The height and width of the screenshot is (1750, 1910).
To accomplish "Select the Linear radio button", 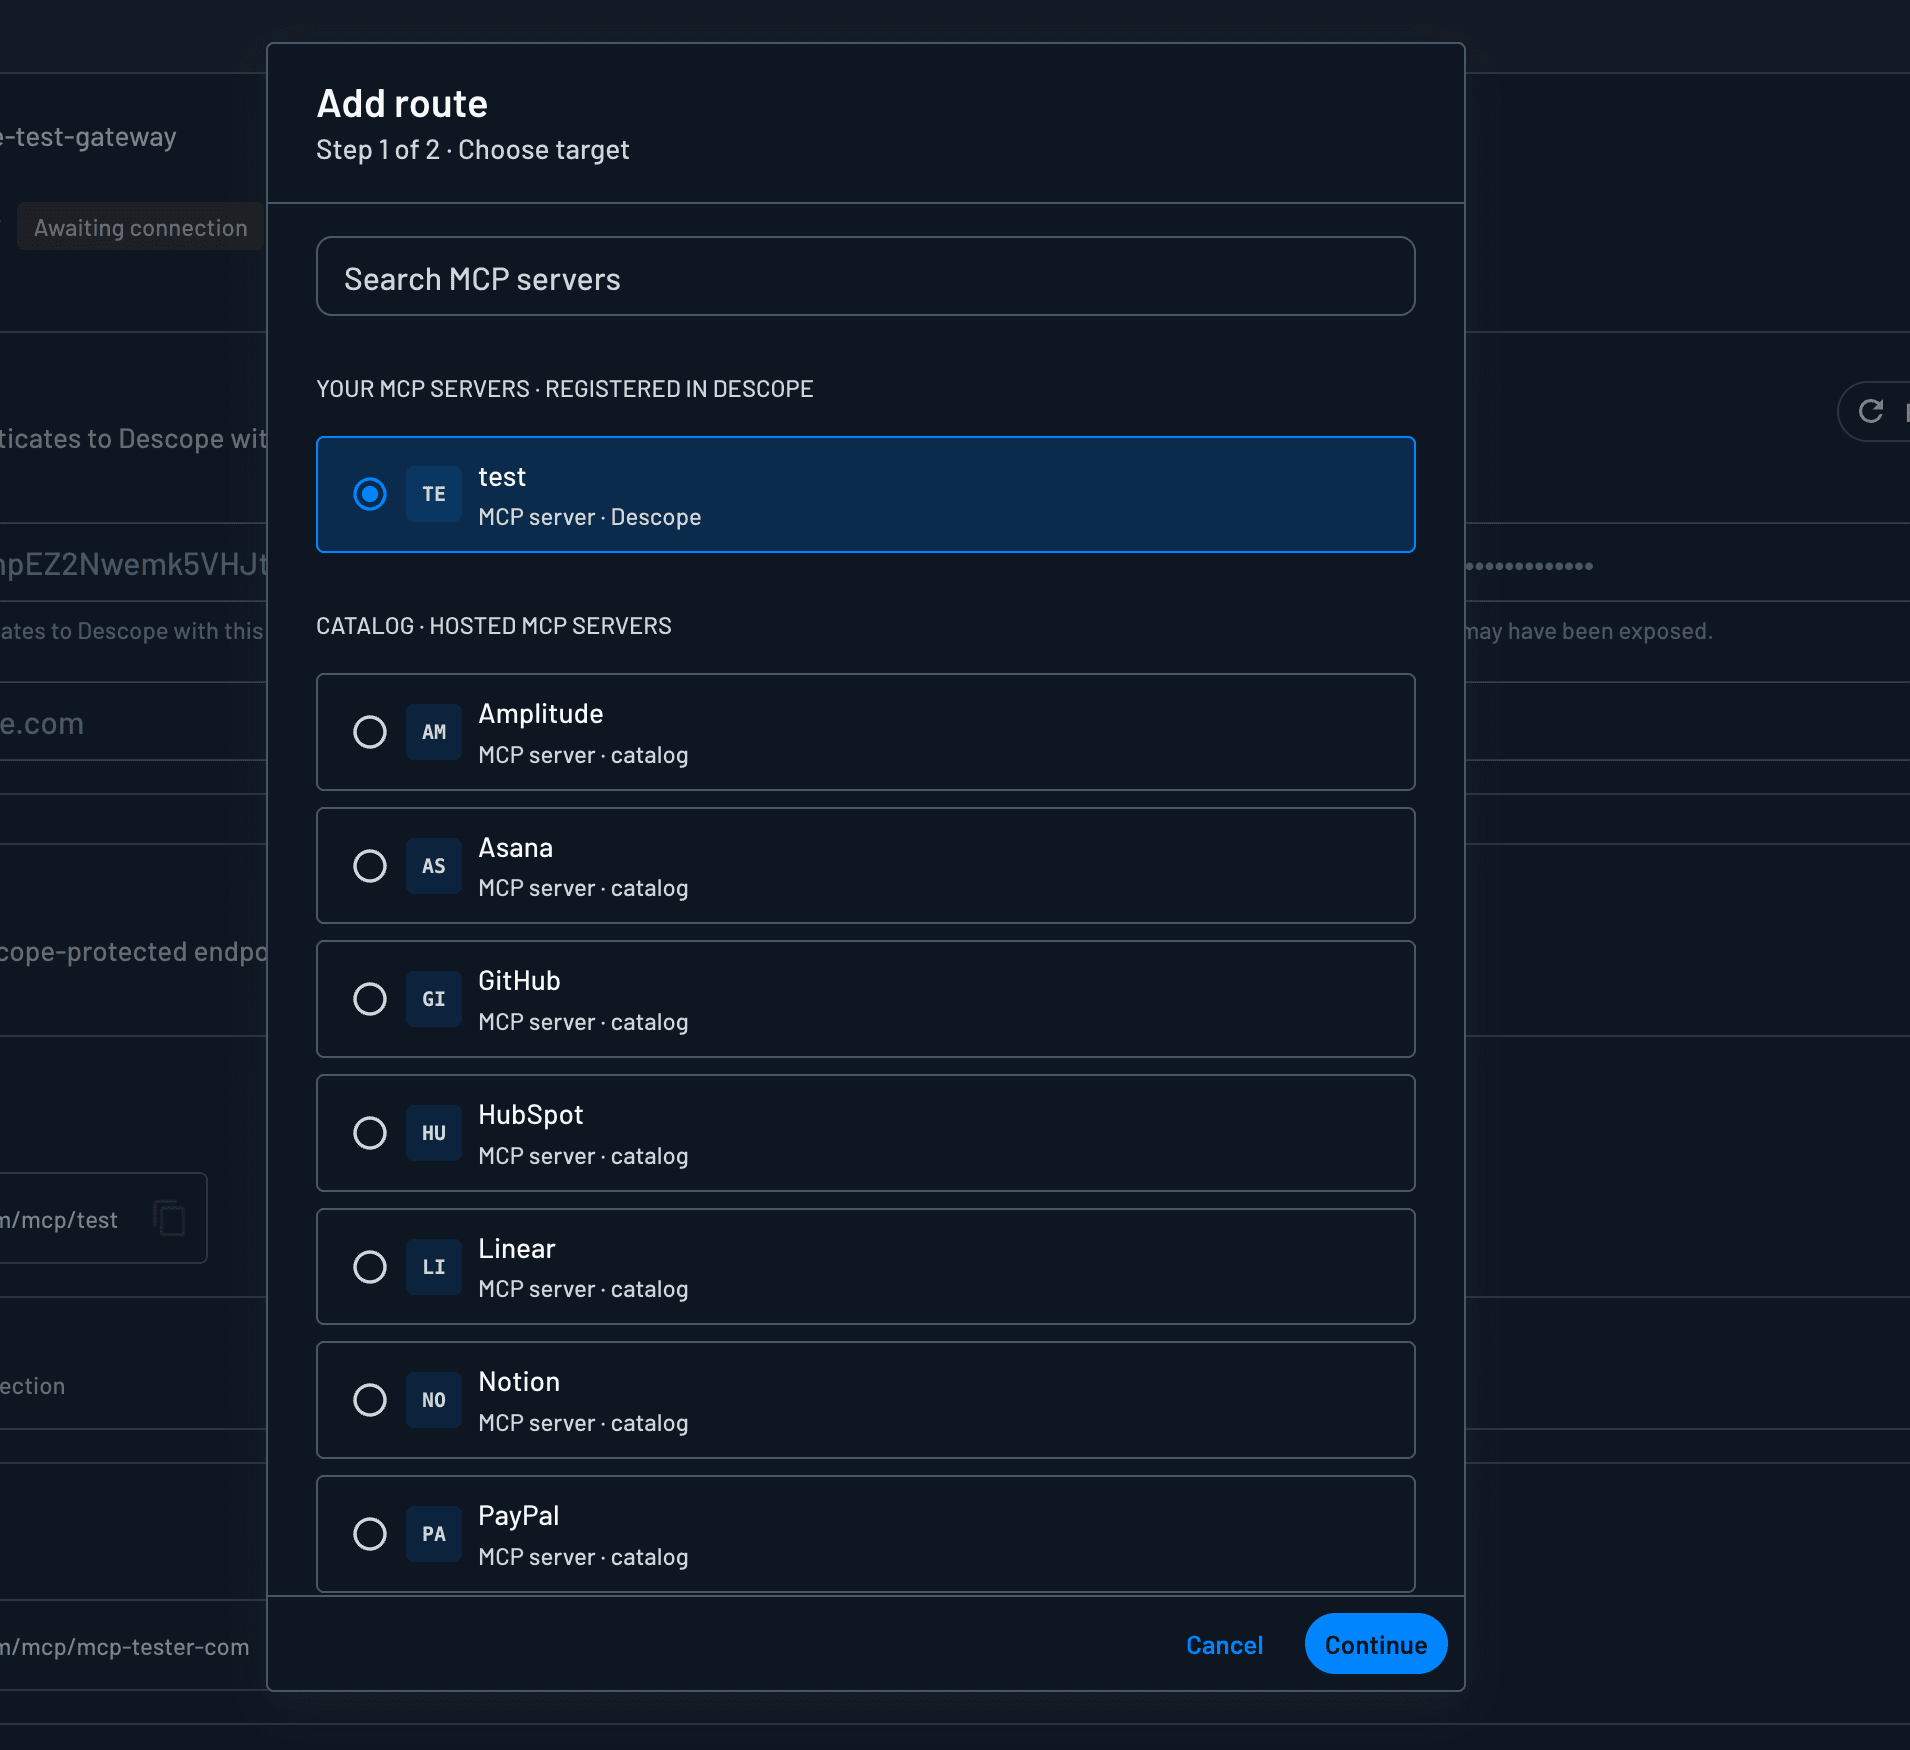I will pyautogui.click(x=370, y=1267).
